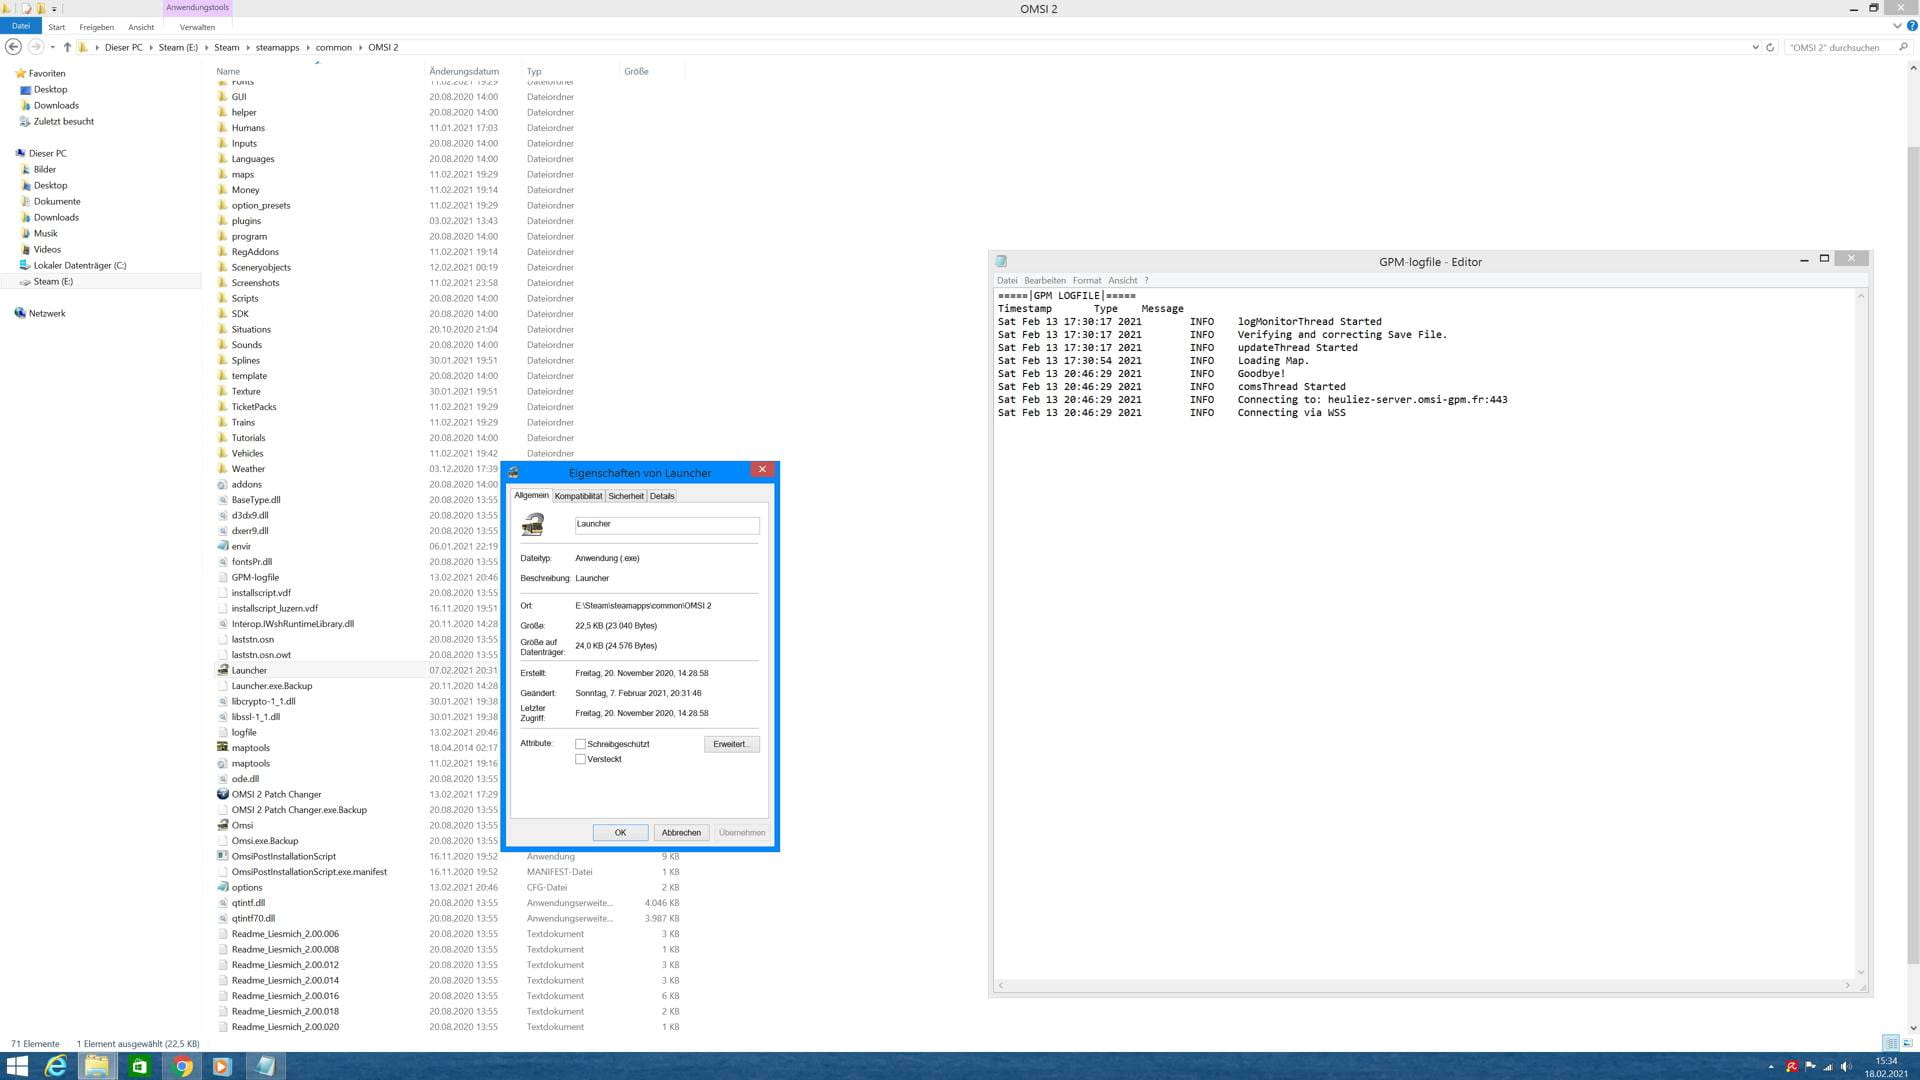Click the back navigation arrow in Explorer
Viewport: 1920px width, 1080px height.
point(13,47)
